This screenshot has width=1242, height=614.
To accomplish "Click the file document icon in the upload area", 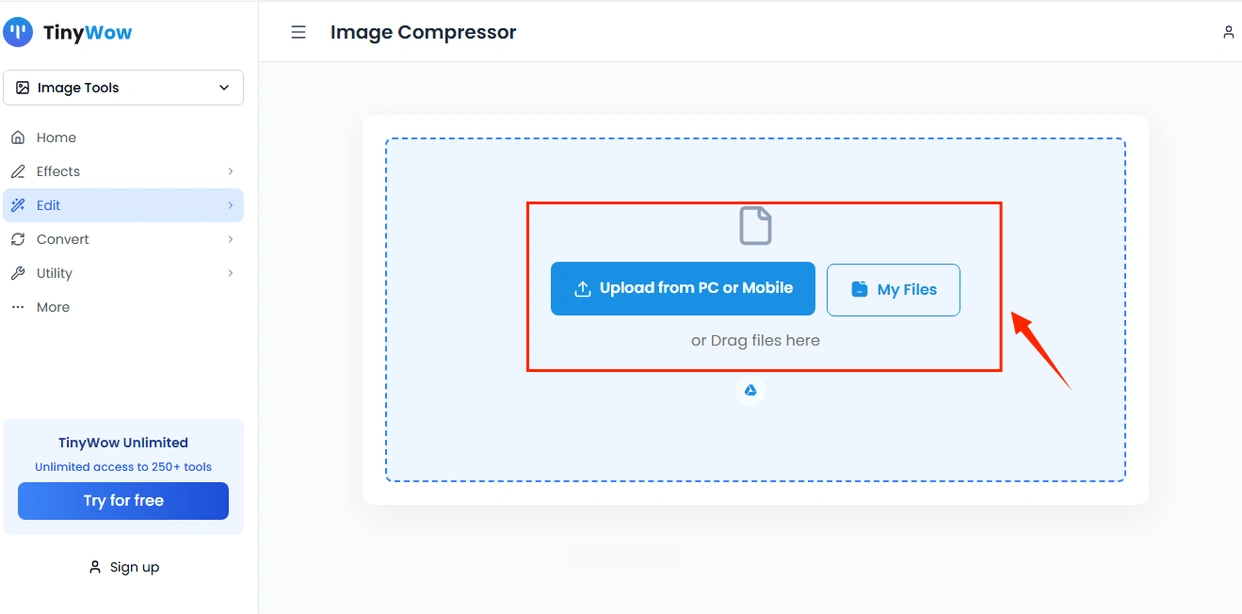I will pyautogui.click(x=755, y=226).
